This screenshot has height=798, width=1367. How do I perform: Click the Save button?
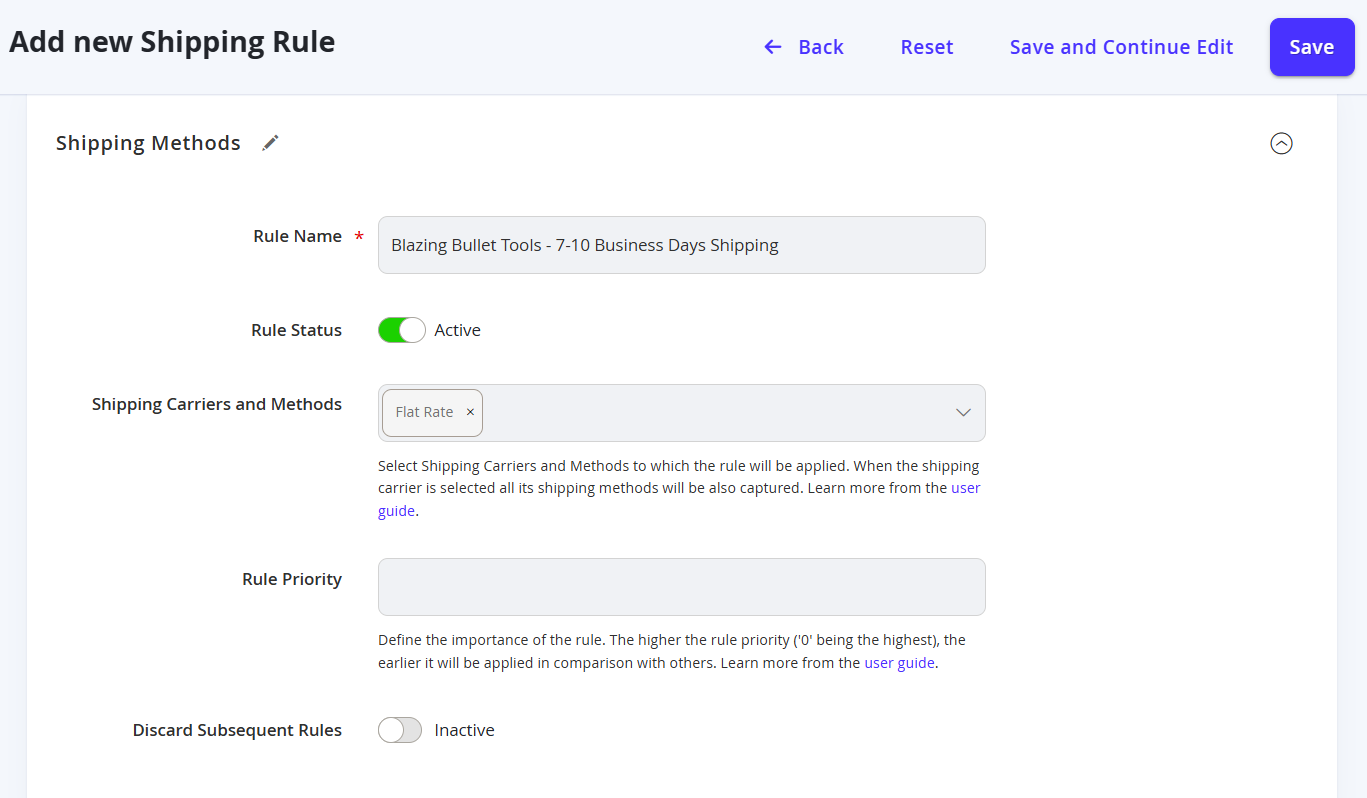coord(1312,47)
